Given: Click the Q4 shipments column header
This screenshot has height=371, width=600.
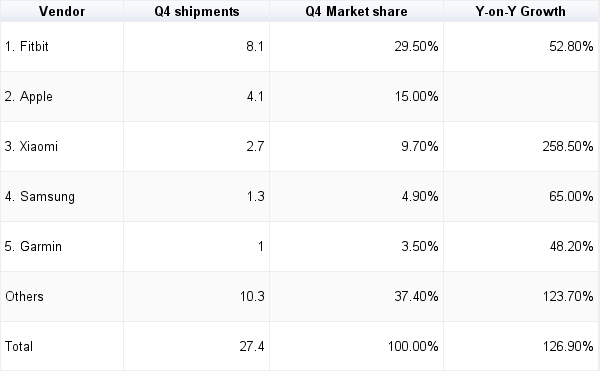Looking at the screenshot, I should tap(197, 11).
